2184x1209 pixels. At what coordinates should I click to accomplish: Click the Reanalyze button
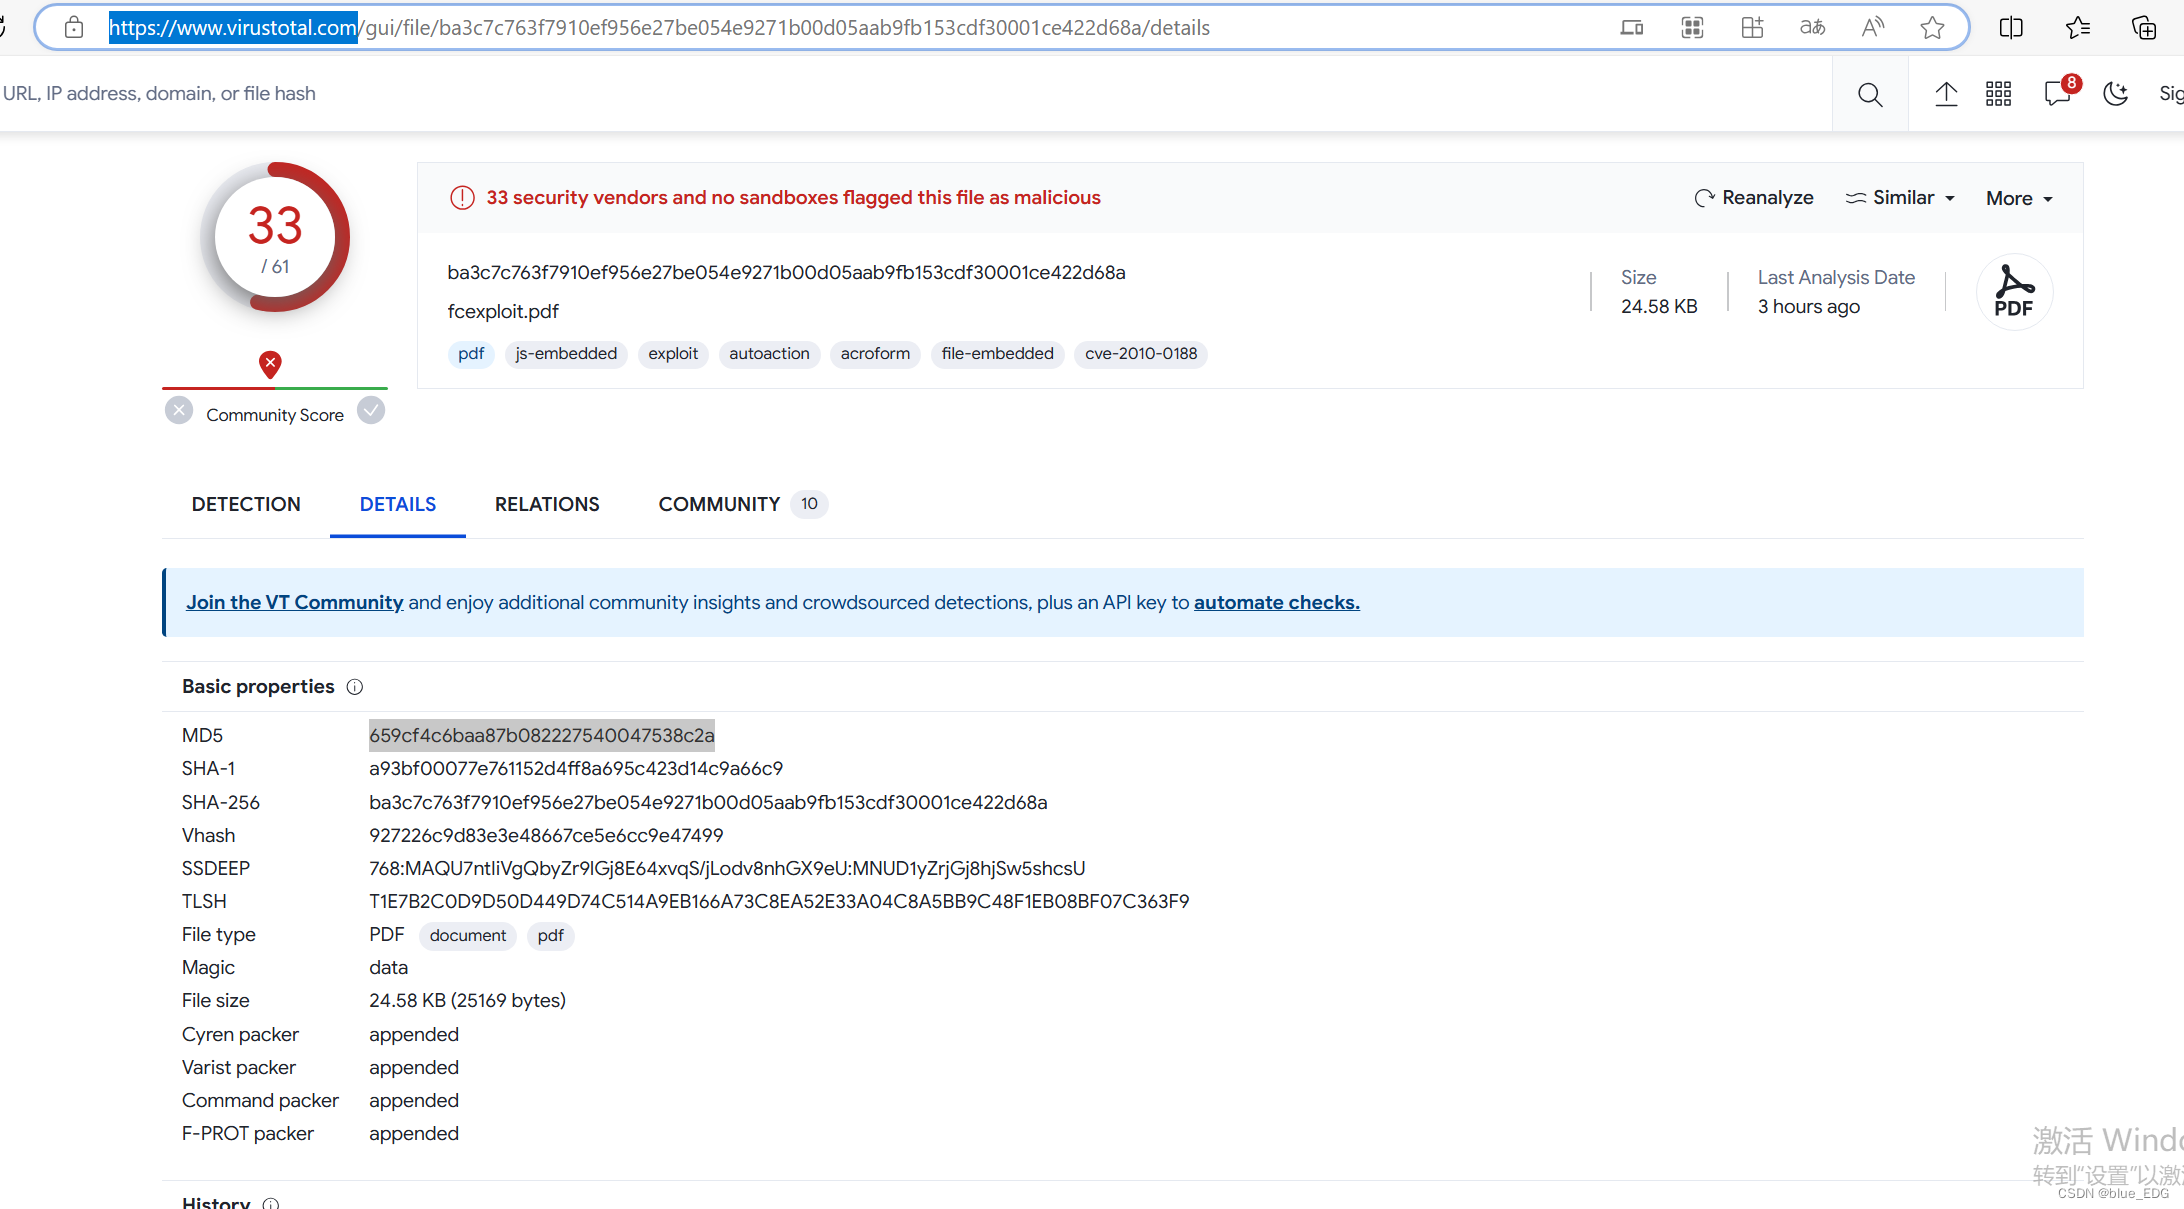click(1754, 198)
